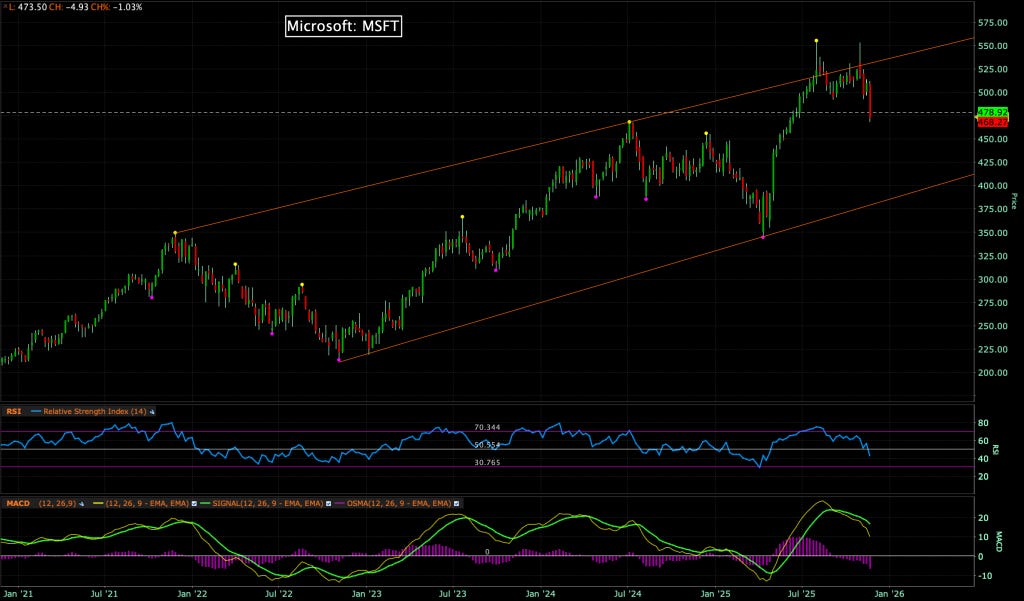Screen dimensions: 1024x601
Task: Toggle the OSMA(12, 26, 9 - EMA, EMA) checkbox
Action: 456,503
